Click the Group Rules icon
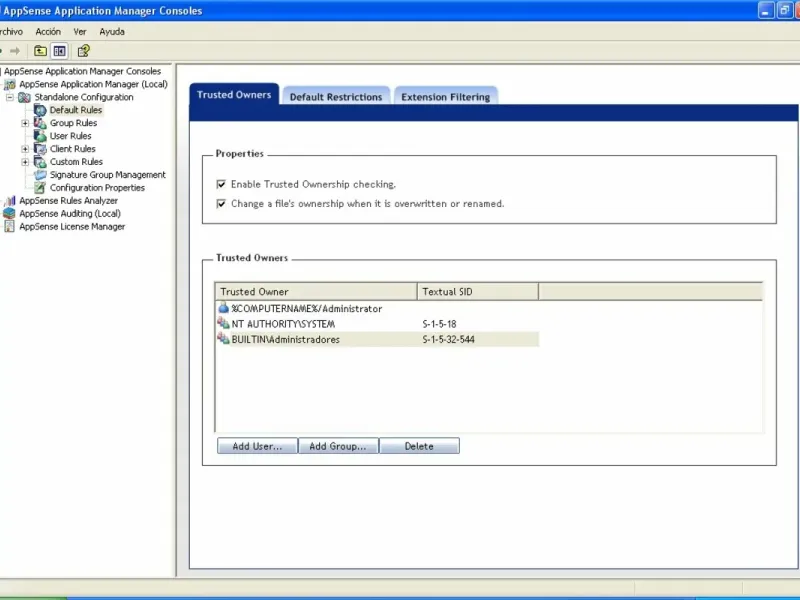The image size is (800, 600). (40, 123)
